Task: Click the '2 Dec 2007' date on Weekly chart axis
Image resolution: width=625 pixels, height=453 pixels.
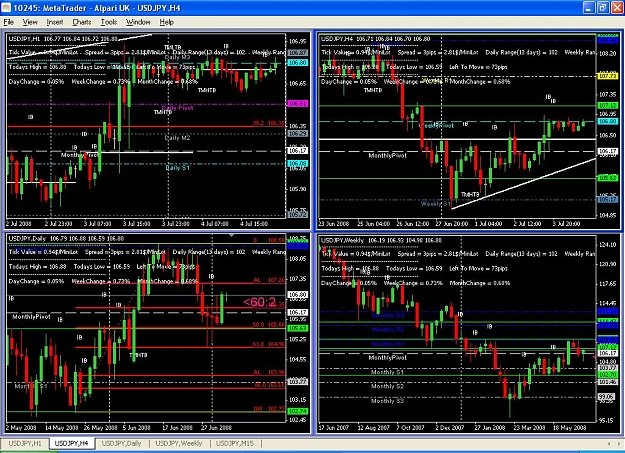Action: [x=451, y=427]
